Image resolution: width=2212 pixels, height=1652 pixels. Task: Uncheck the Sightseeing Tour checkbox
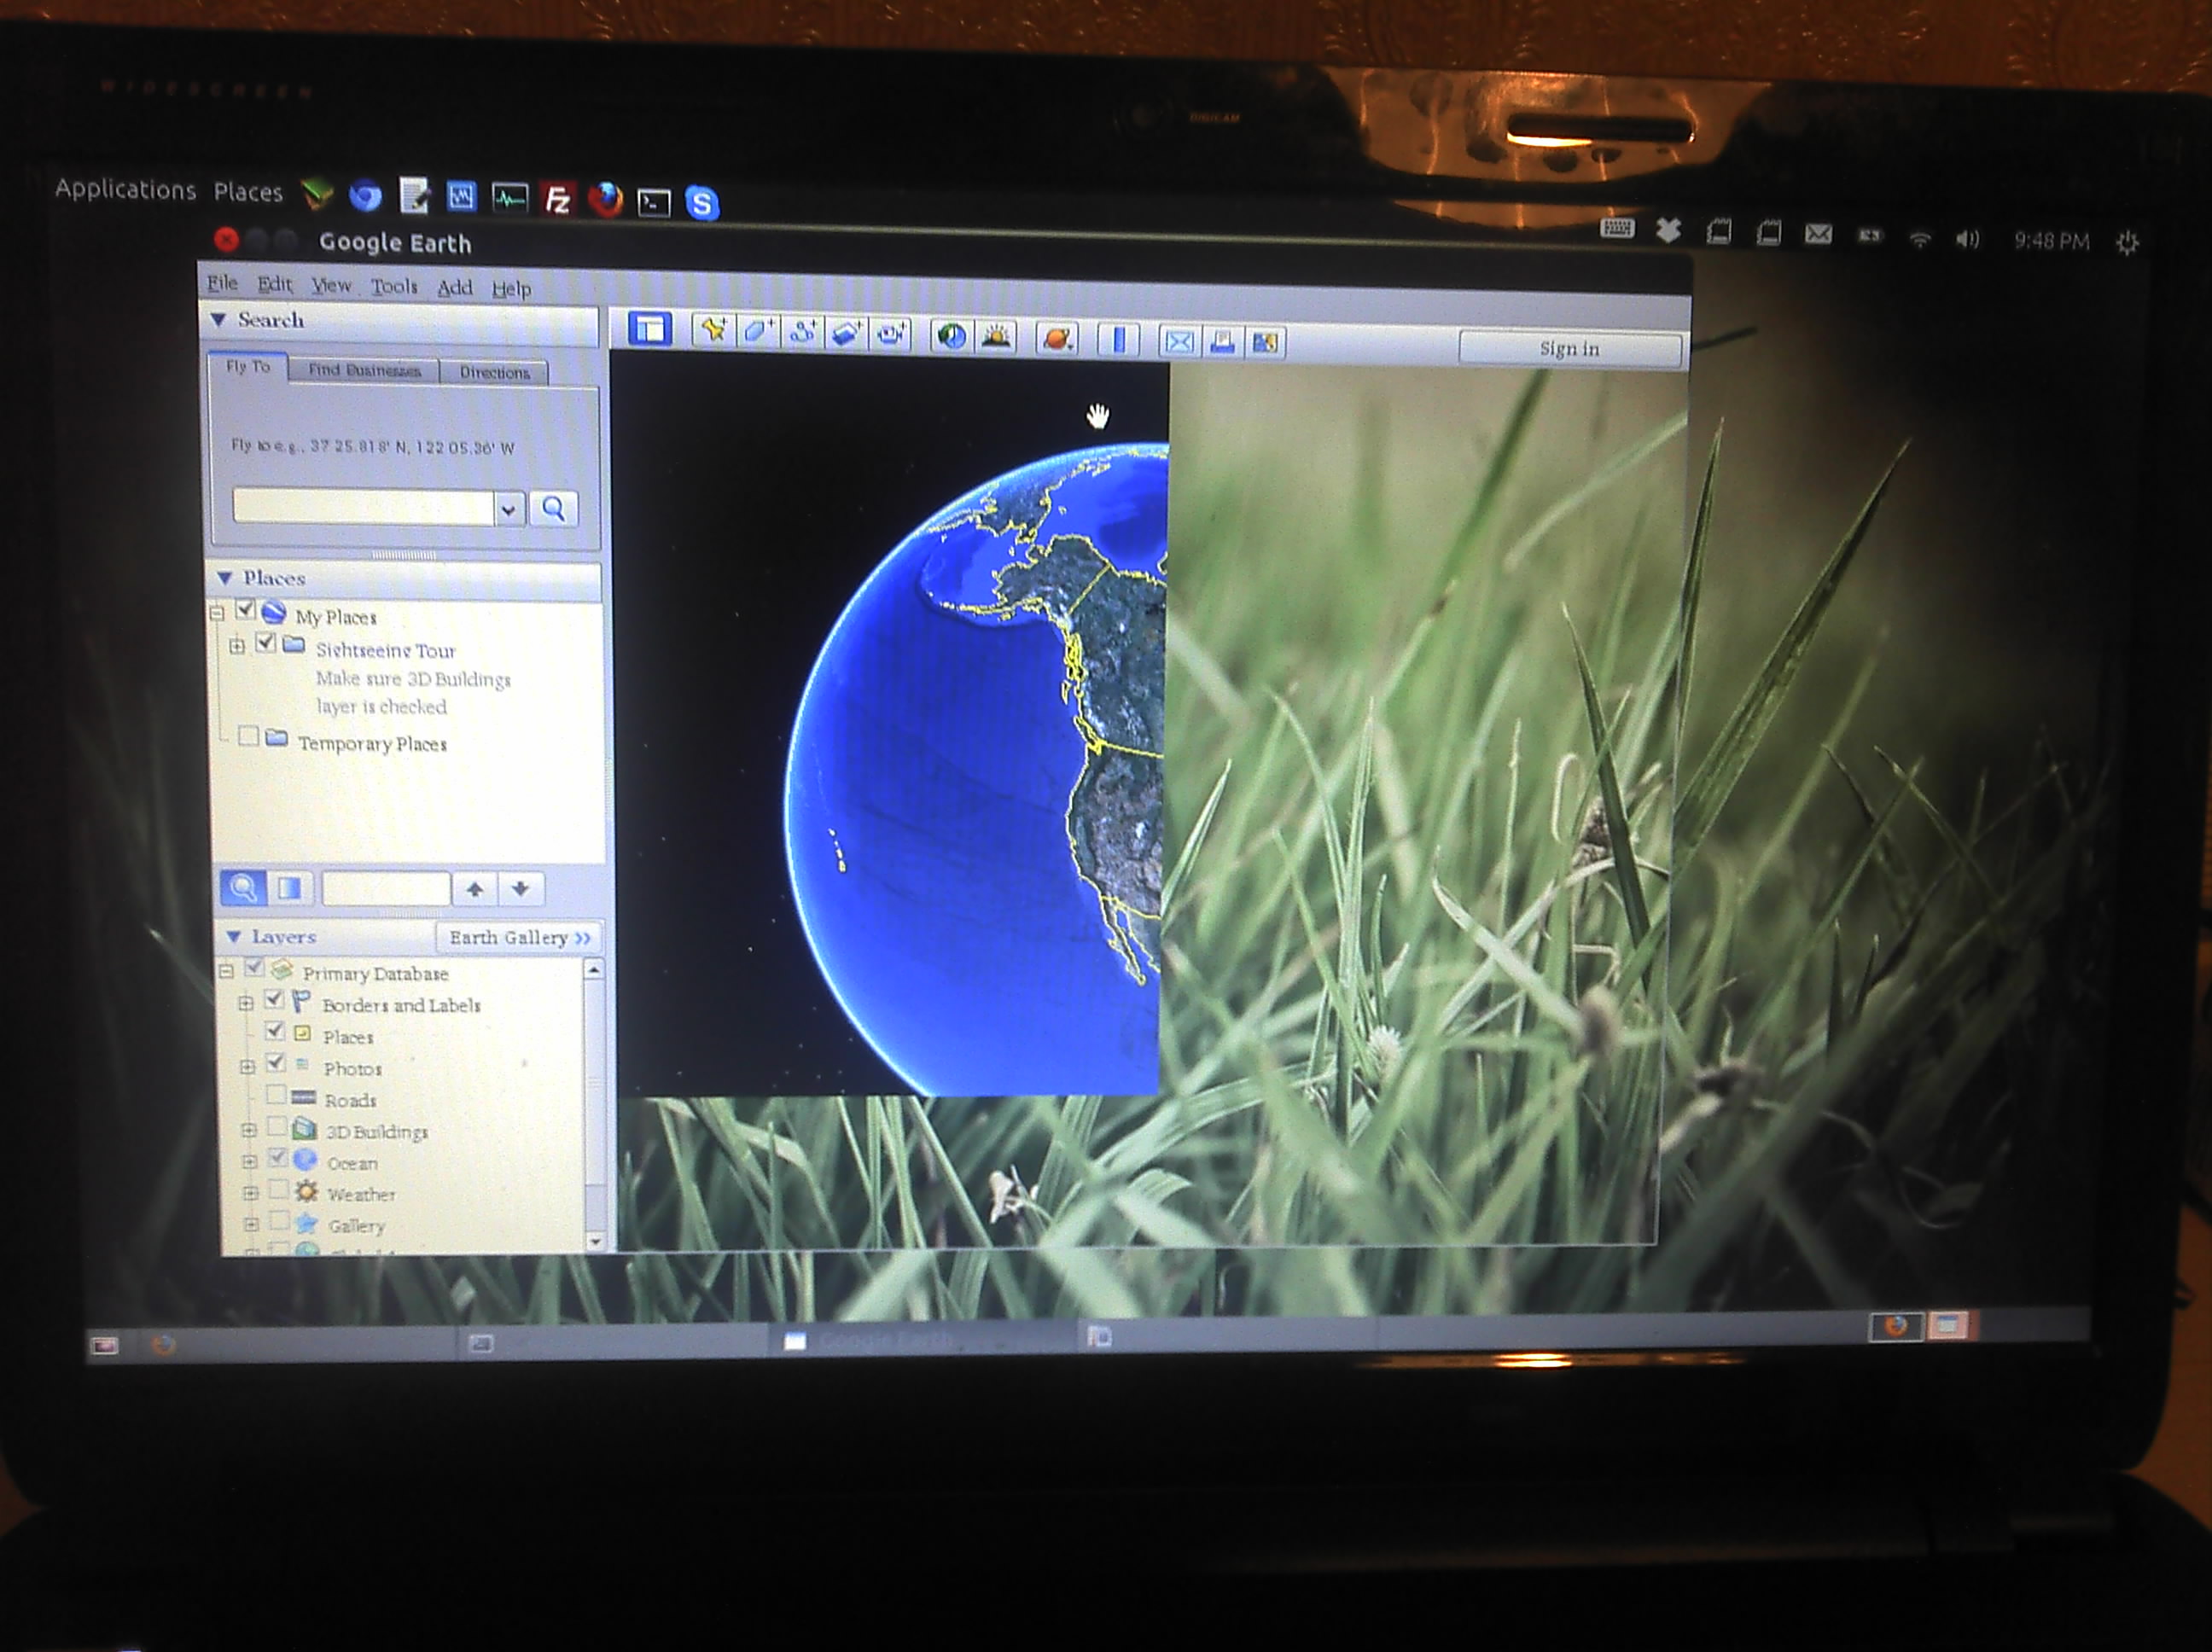[265, 643]
